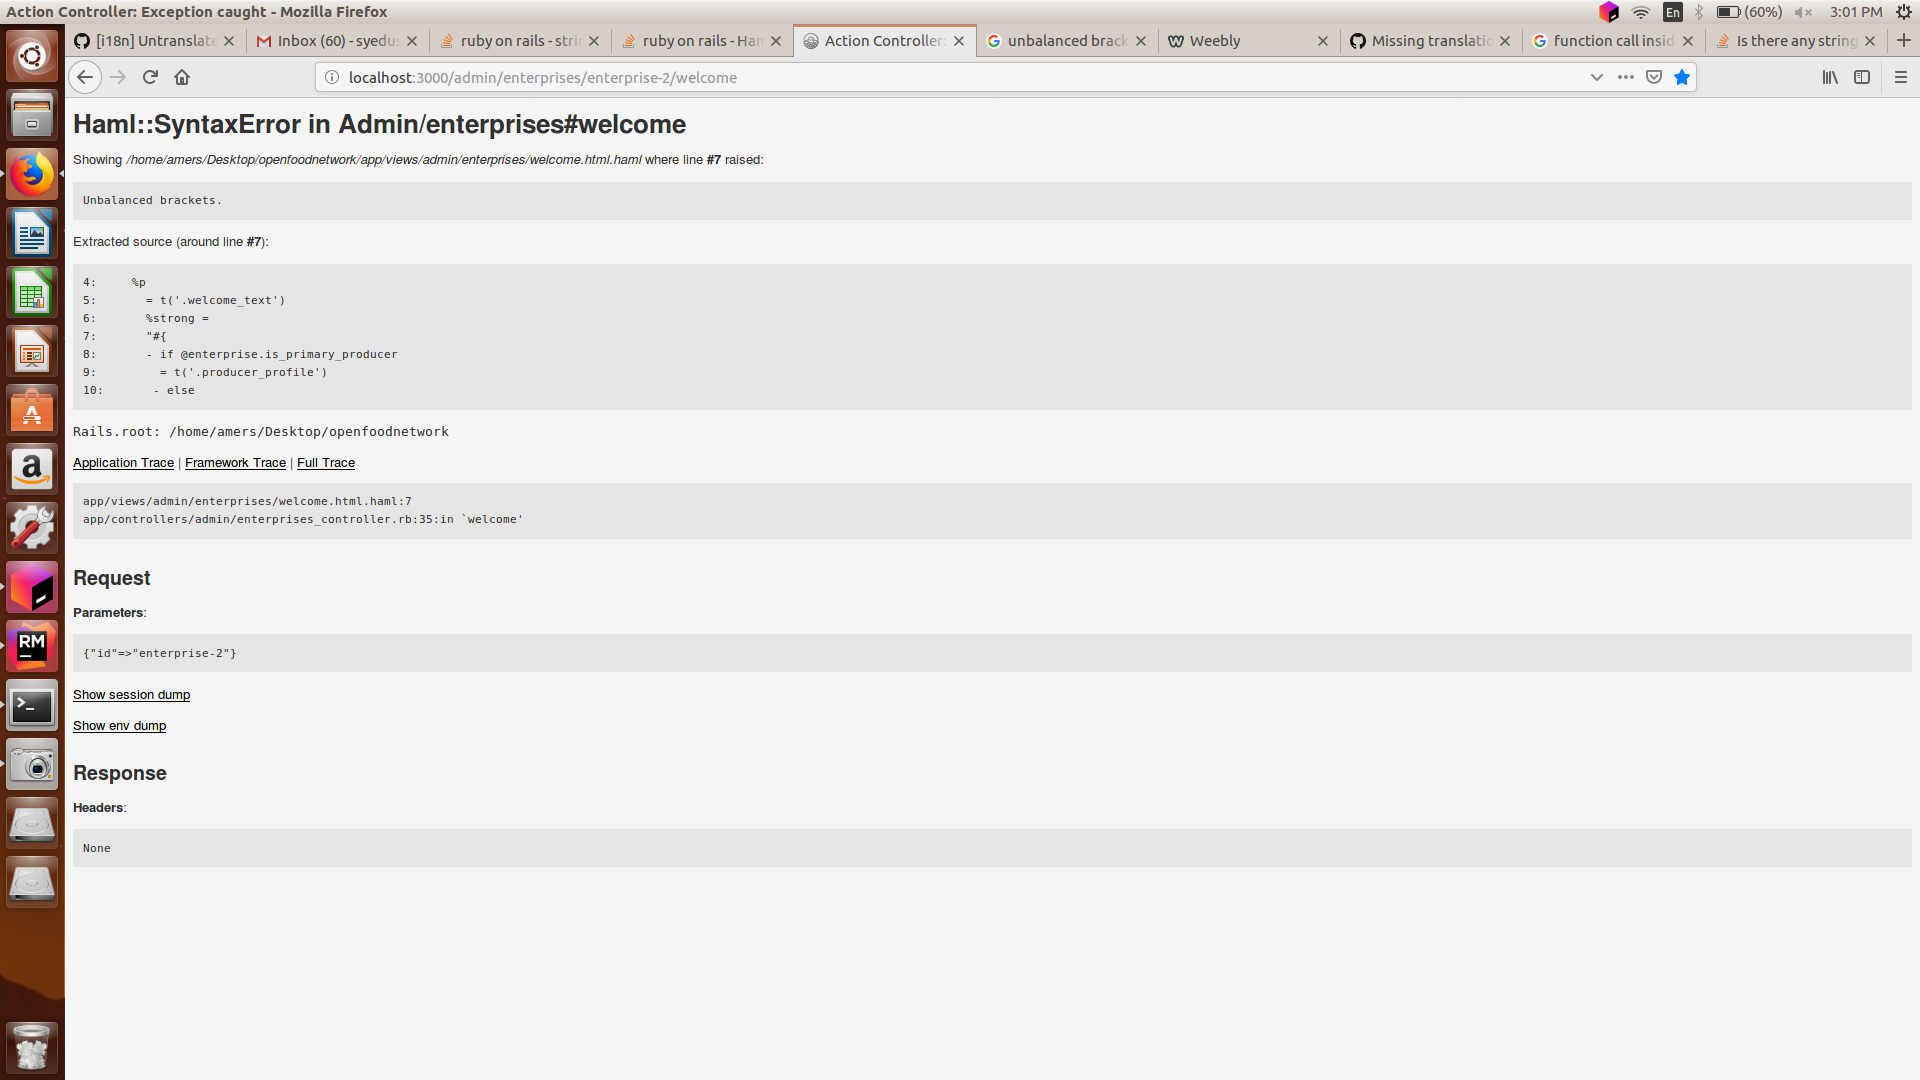This screenshot has width=1920, height=1080.
Task: Open Firefox hamburger menu
Action: click(1901, 77)
